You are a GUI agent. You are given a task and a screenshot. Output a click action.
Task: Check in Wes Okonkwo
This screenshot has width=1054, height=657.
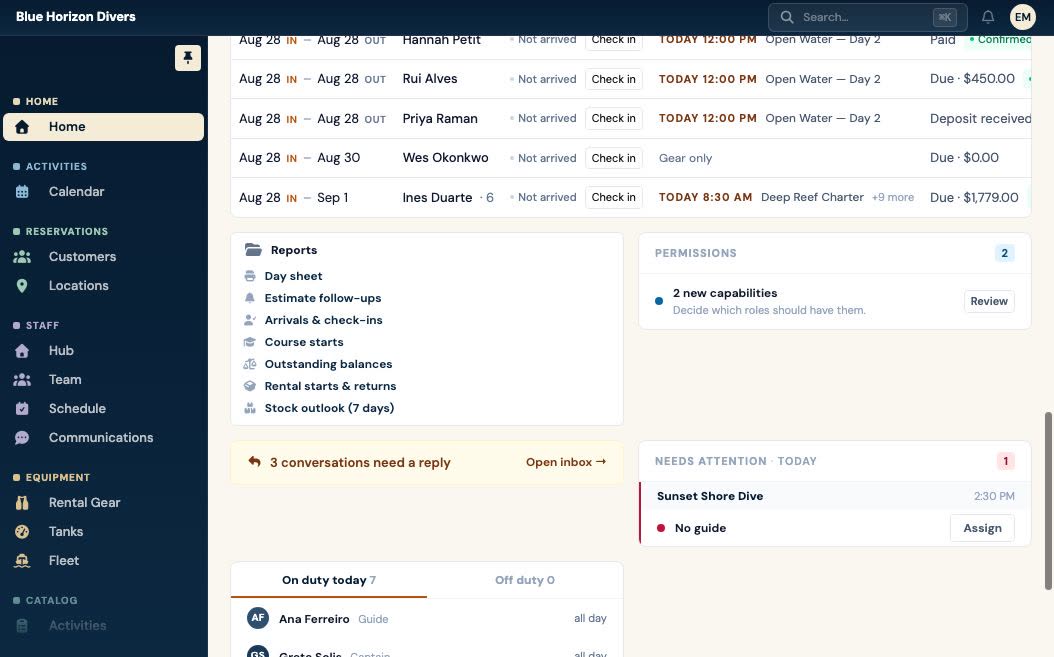(614, 158)
